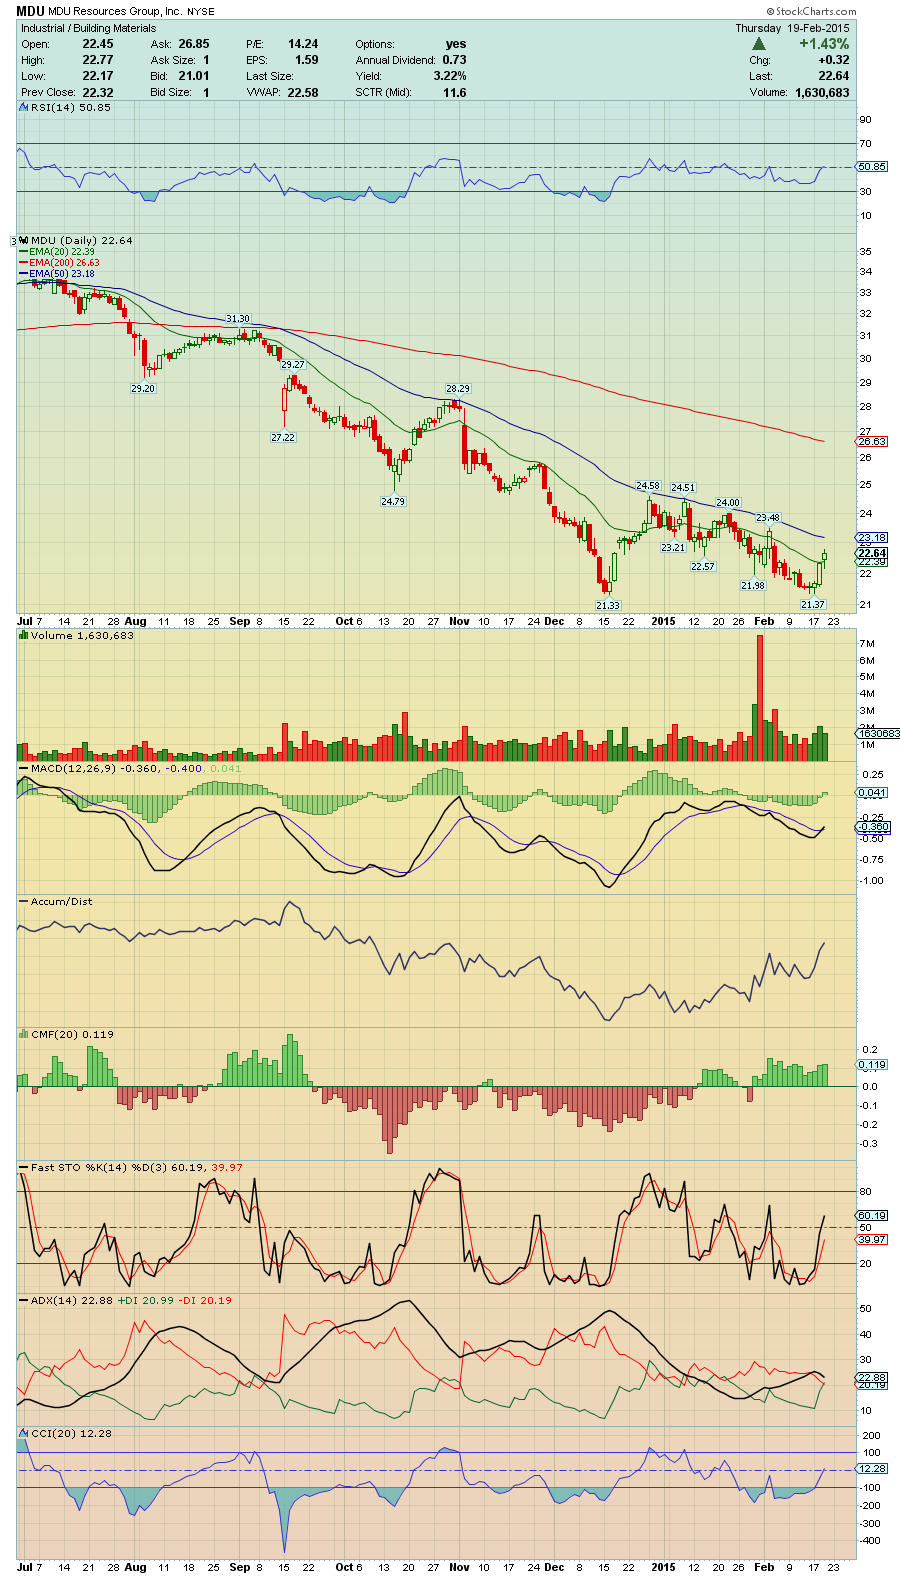Click the VWAP value 22.58
This screenshot has width=900, height=1577.
point(303,92)
